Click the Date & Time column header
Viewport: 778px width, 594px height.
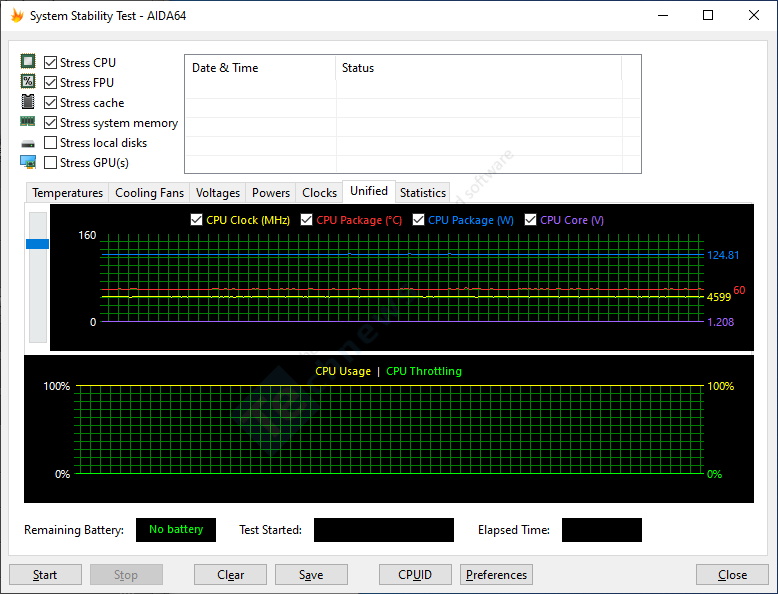[x=260, y=68]
